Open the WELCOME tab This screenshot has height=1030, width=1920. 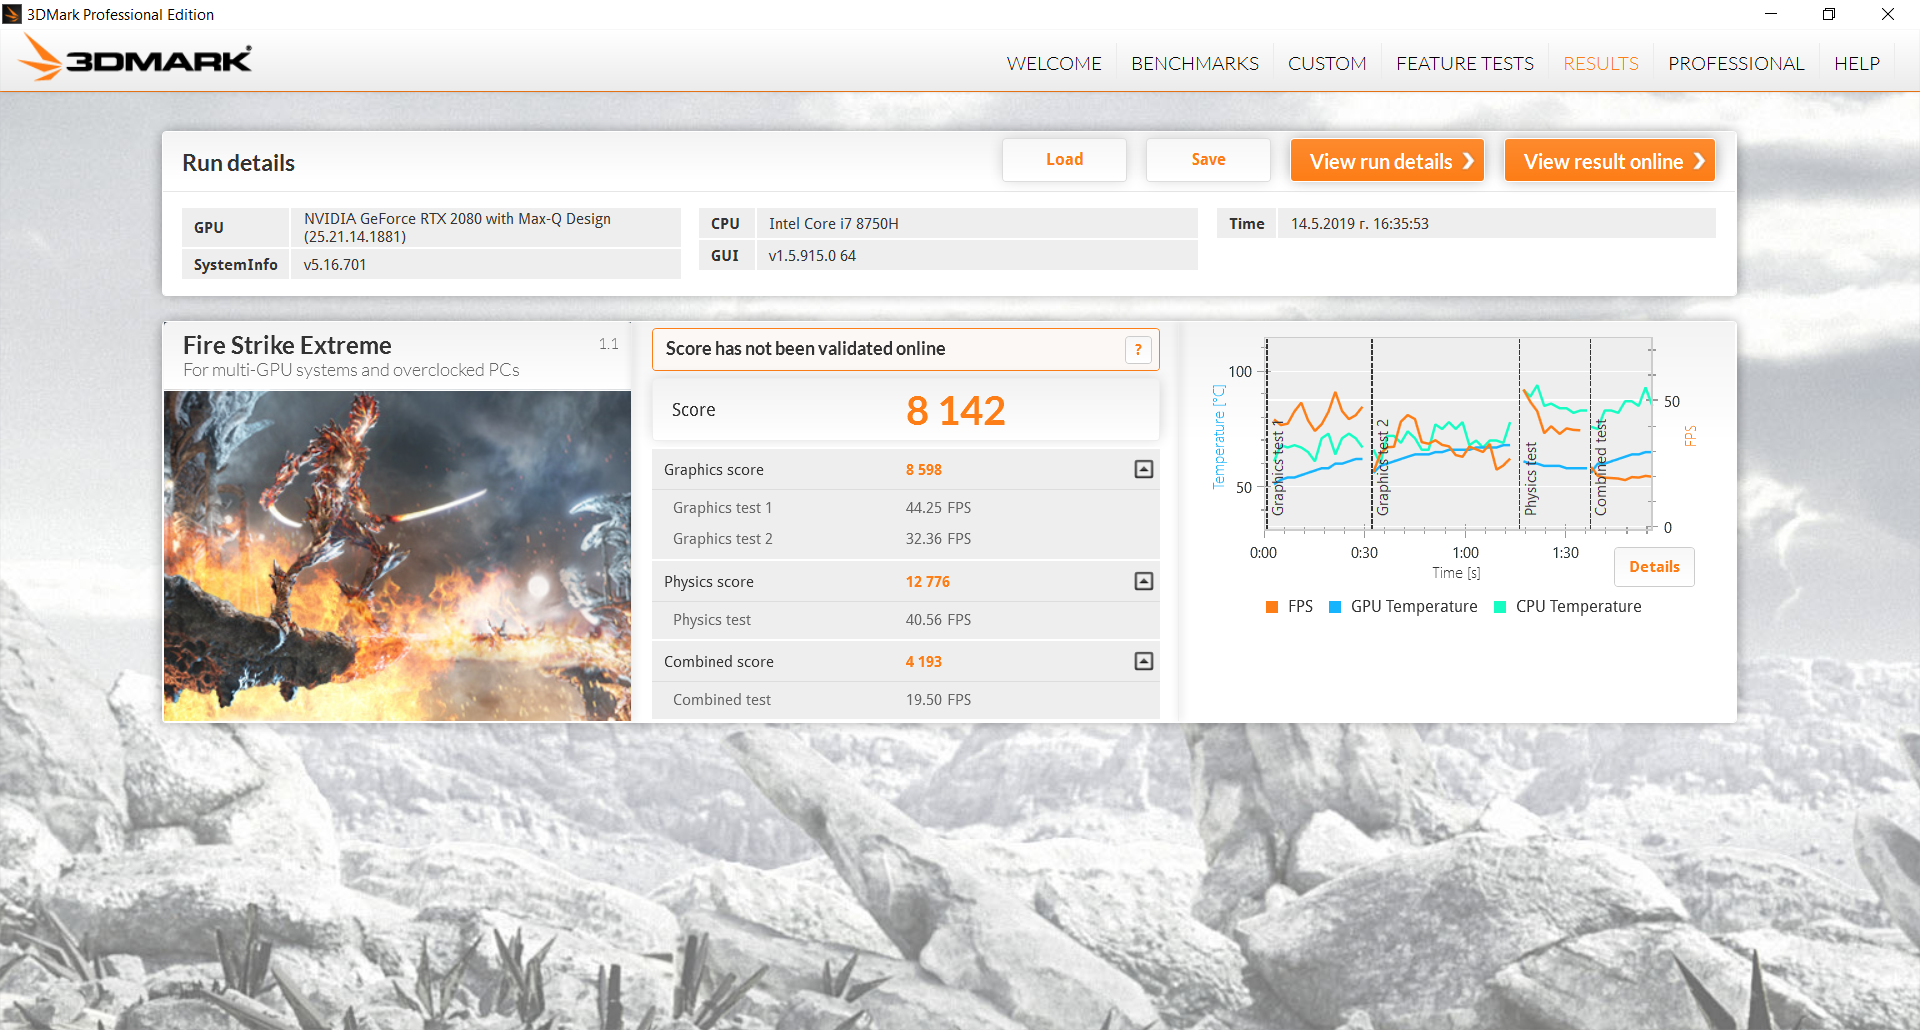click(x=1054, y=63)
